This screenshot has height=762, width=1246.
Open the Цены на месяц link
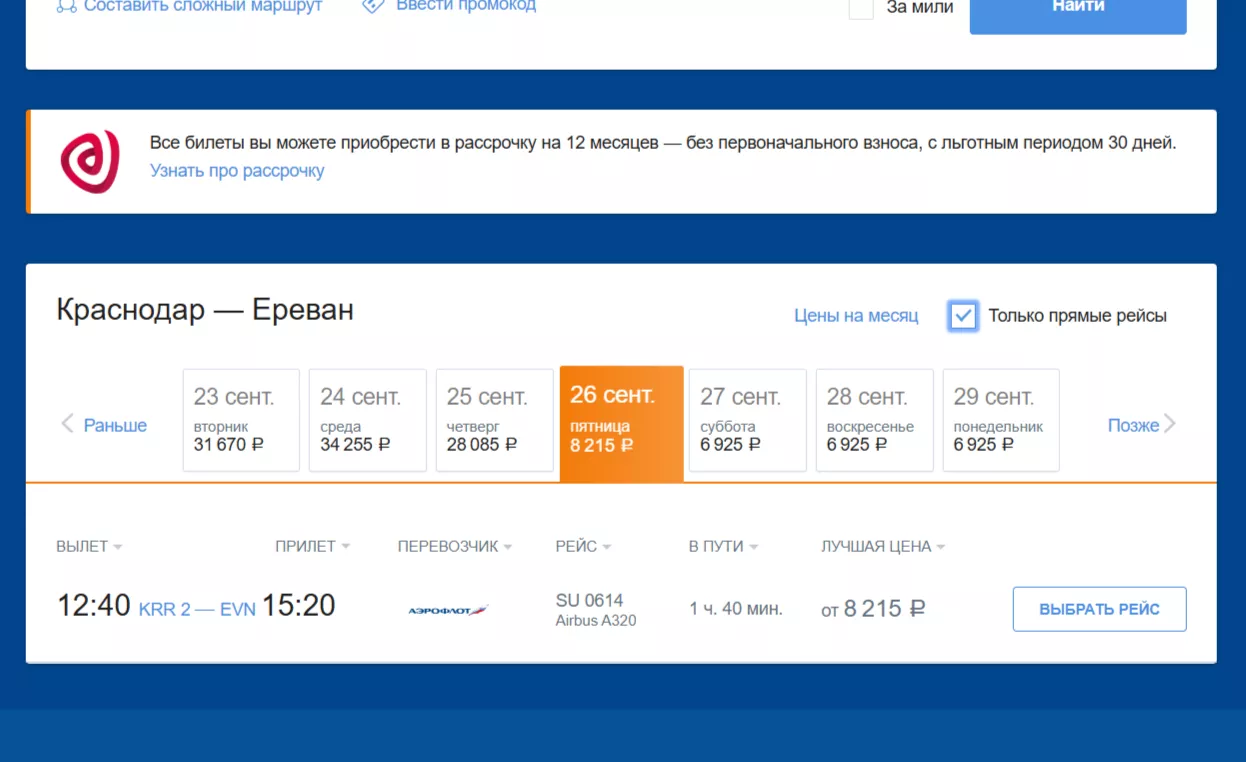[x=855, y=316]
